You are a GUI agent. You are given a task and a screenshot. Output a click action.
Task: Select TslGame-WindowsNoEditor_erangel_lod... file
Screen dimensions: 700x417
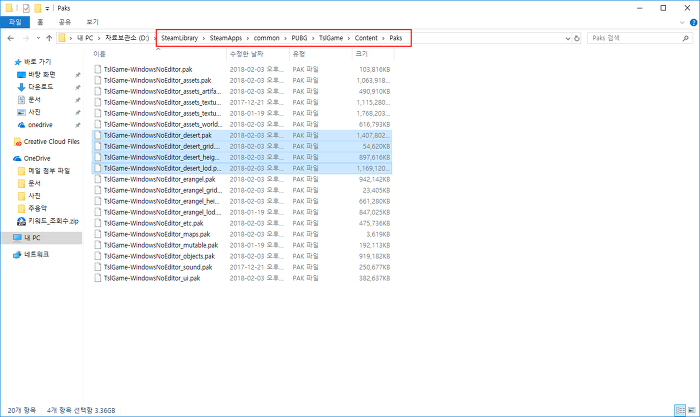coord(162,213)
